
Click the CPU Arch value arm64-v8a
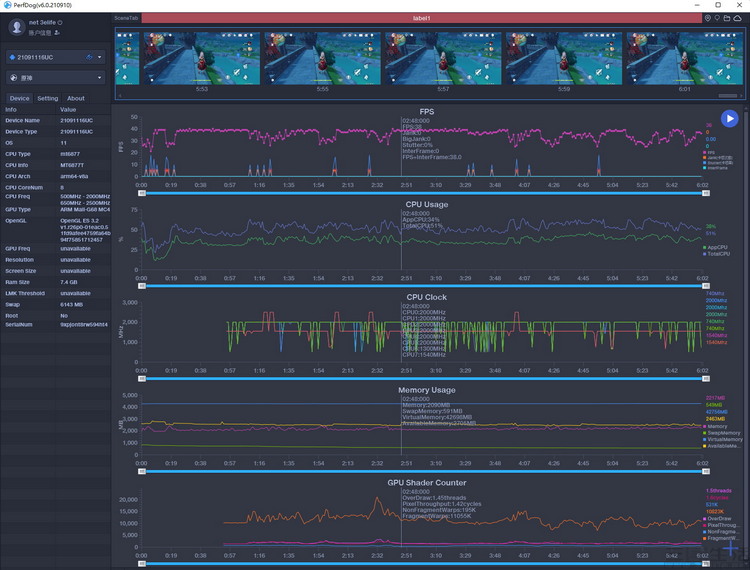click(x=74, y=176)
